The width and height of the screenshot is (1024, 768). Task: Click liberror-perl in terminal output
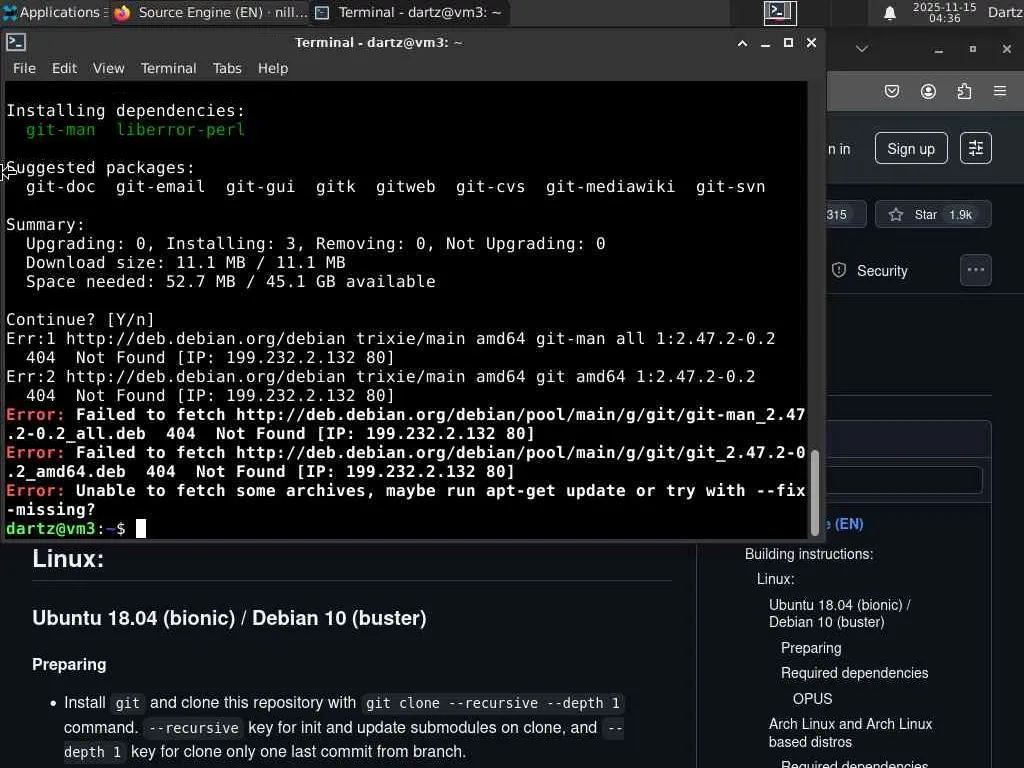(x=180, y=129)
